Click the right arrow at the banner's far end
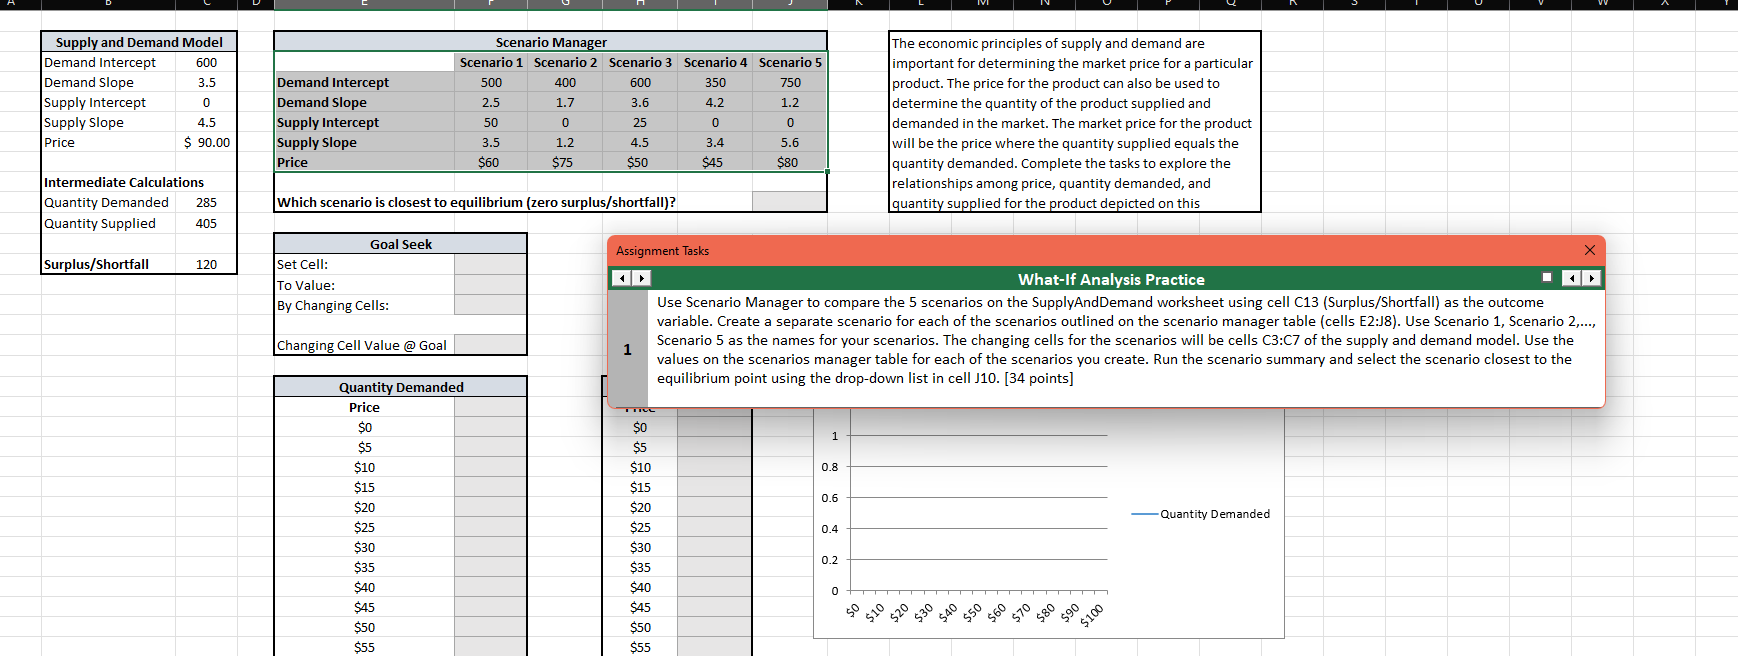Screen dimensions: 1738x656 (1591, 278)
